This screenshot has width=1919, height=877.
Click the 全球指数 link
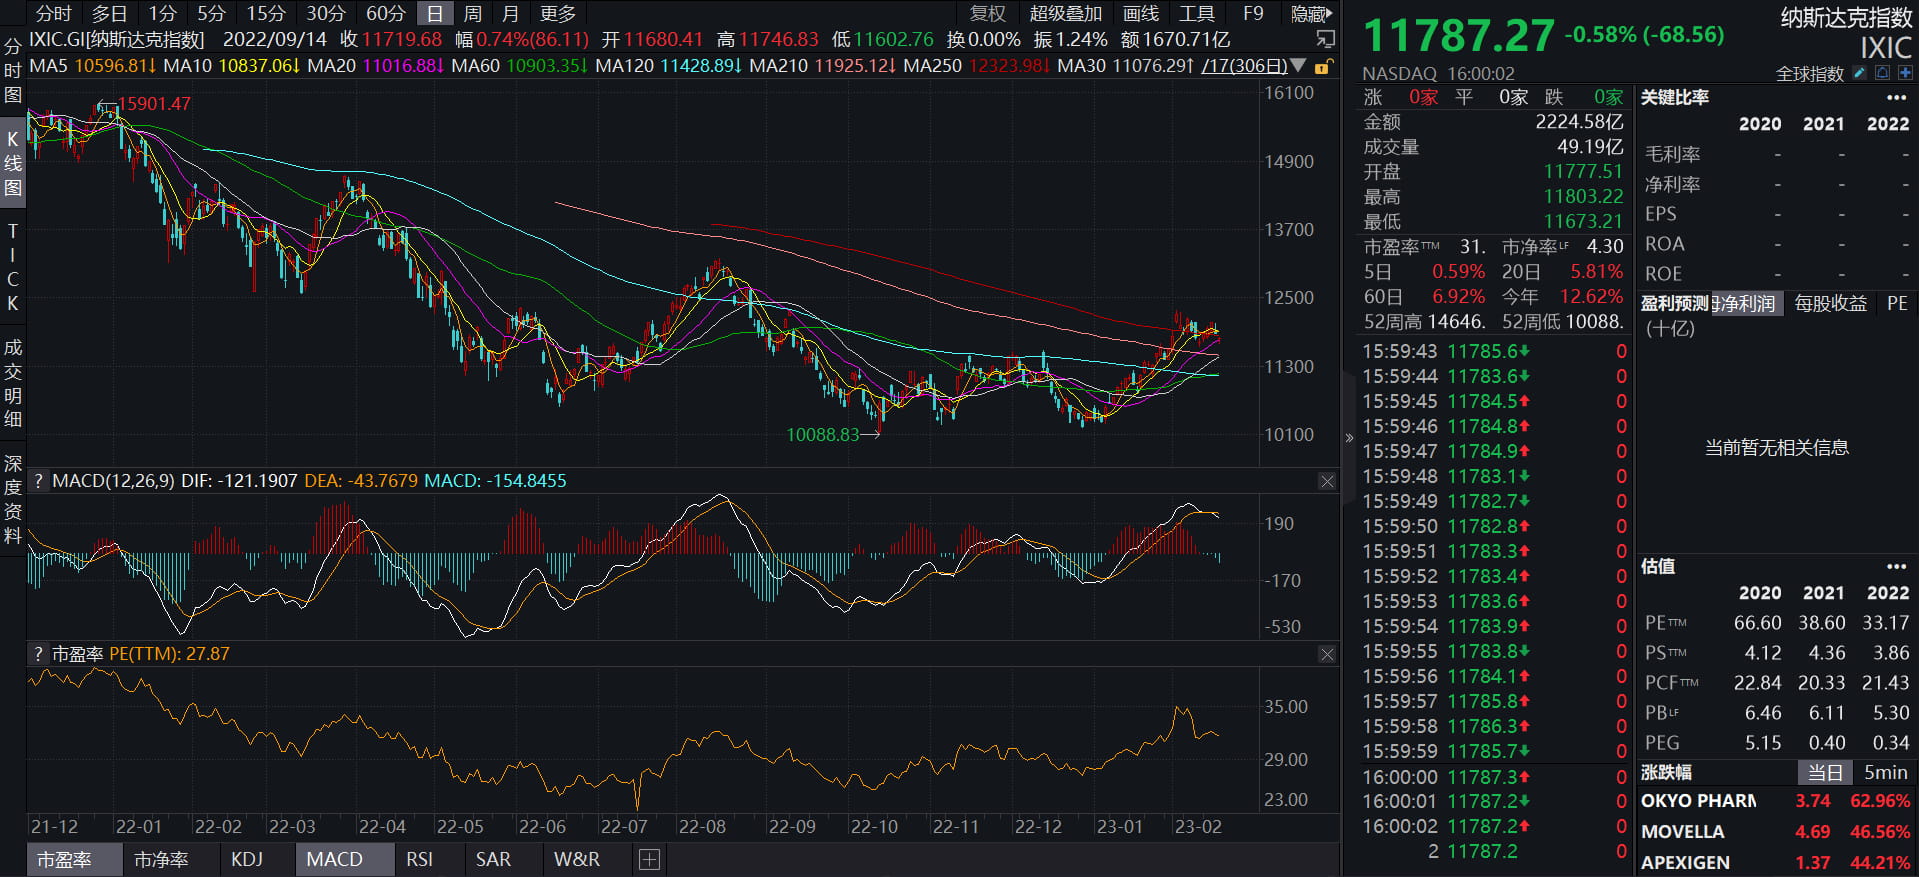tap(1809, 74)
